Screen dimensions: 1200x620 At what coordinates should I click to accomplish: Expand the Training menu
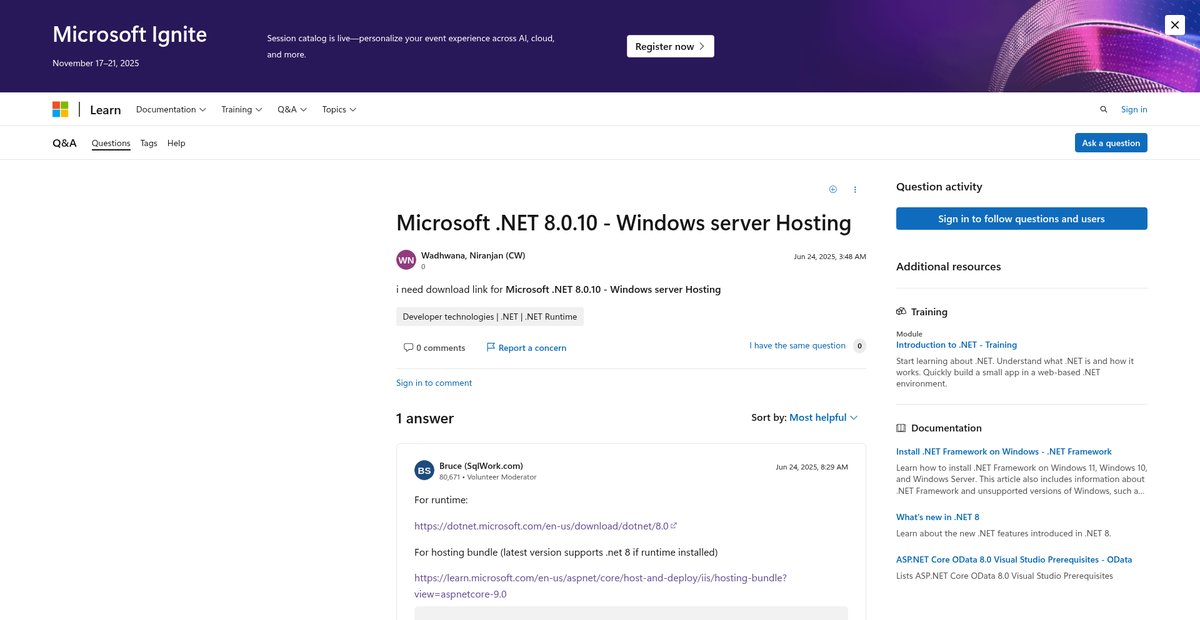pyautogui.click(x=242, y=109)
